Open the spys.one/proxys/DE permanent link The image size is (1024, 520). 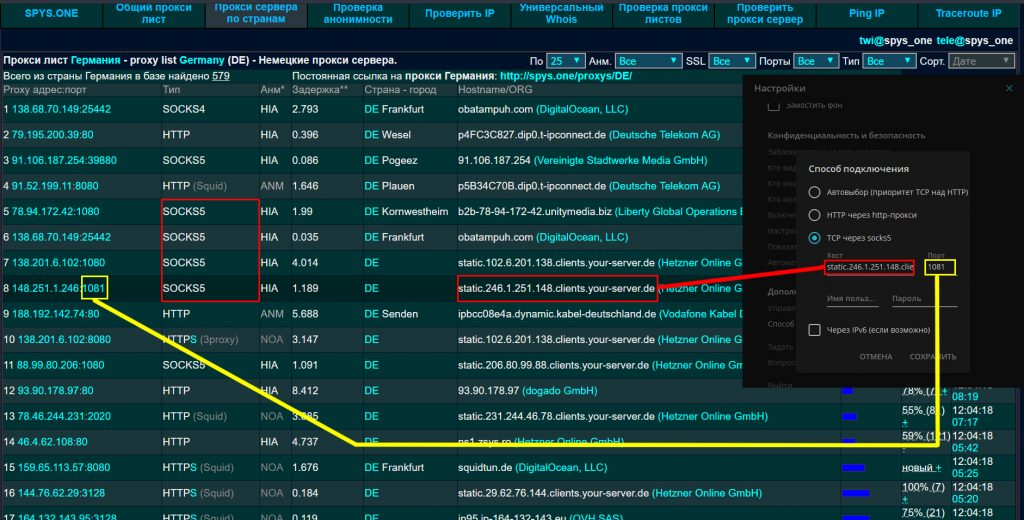click(565, 76)
